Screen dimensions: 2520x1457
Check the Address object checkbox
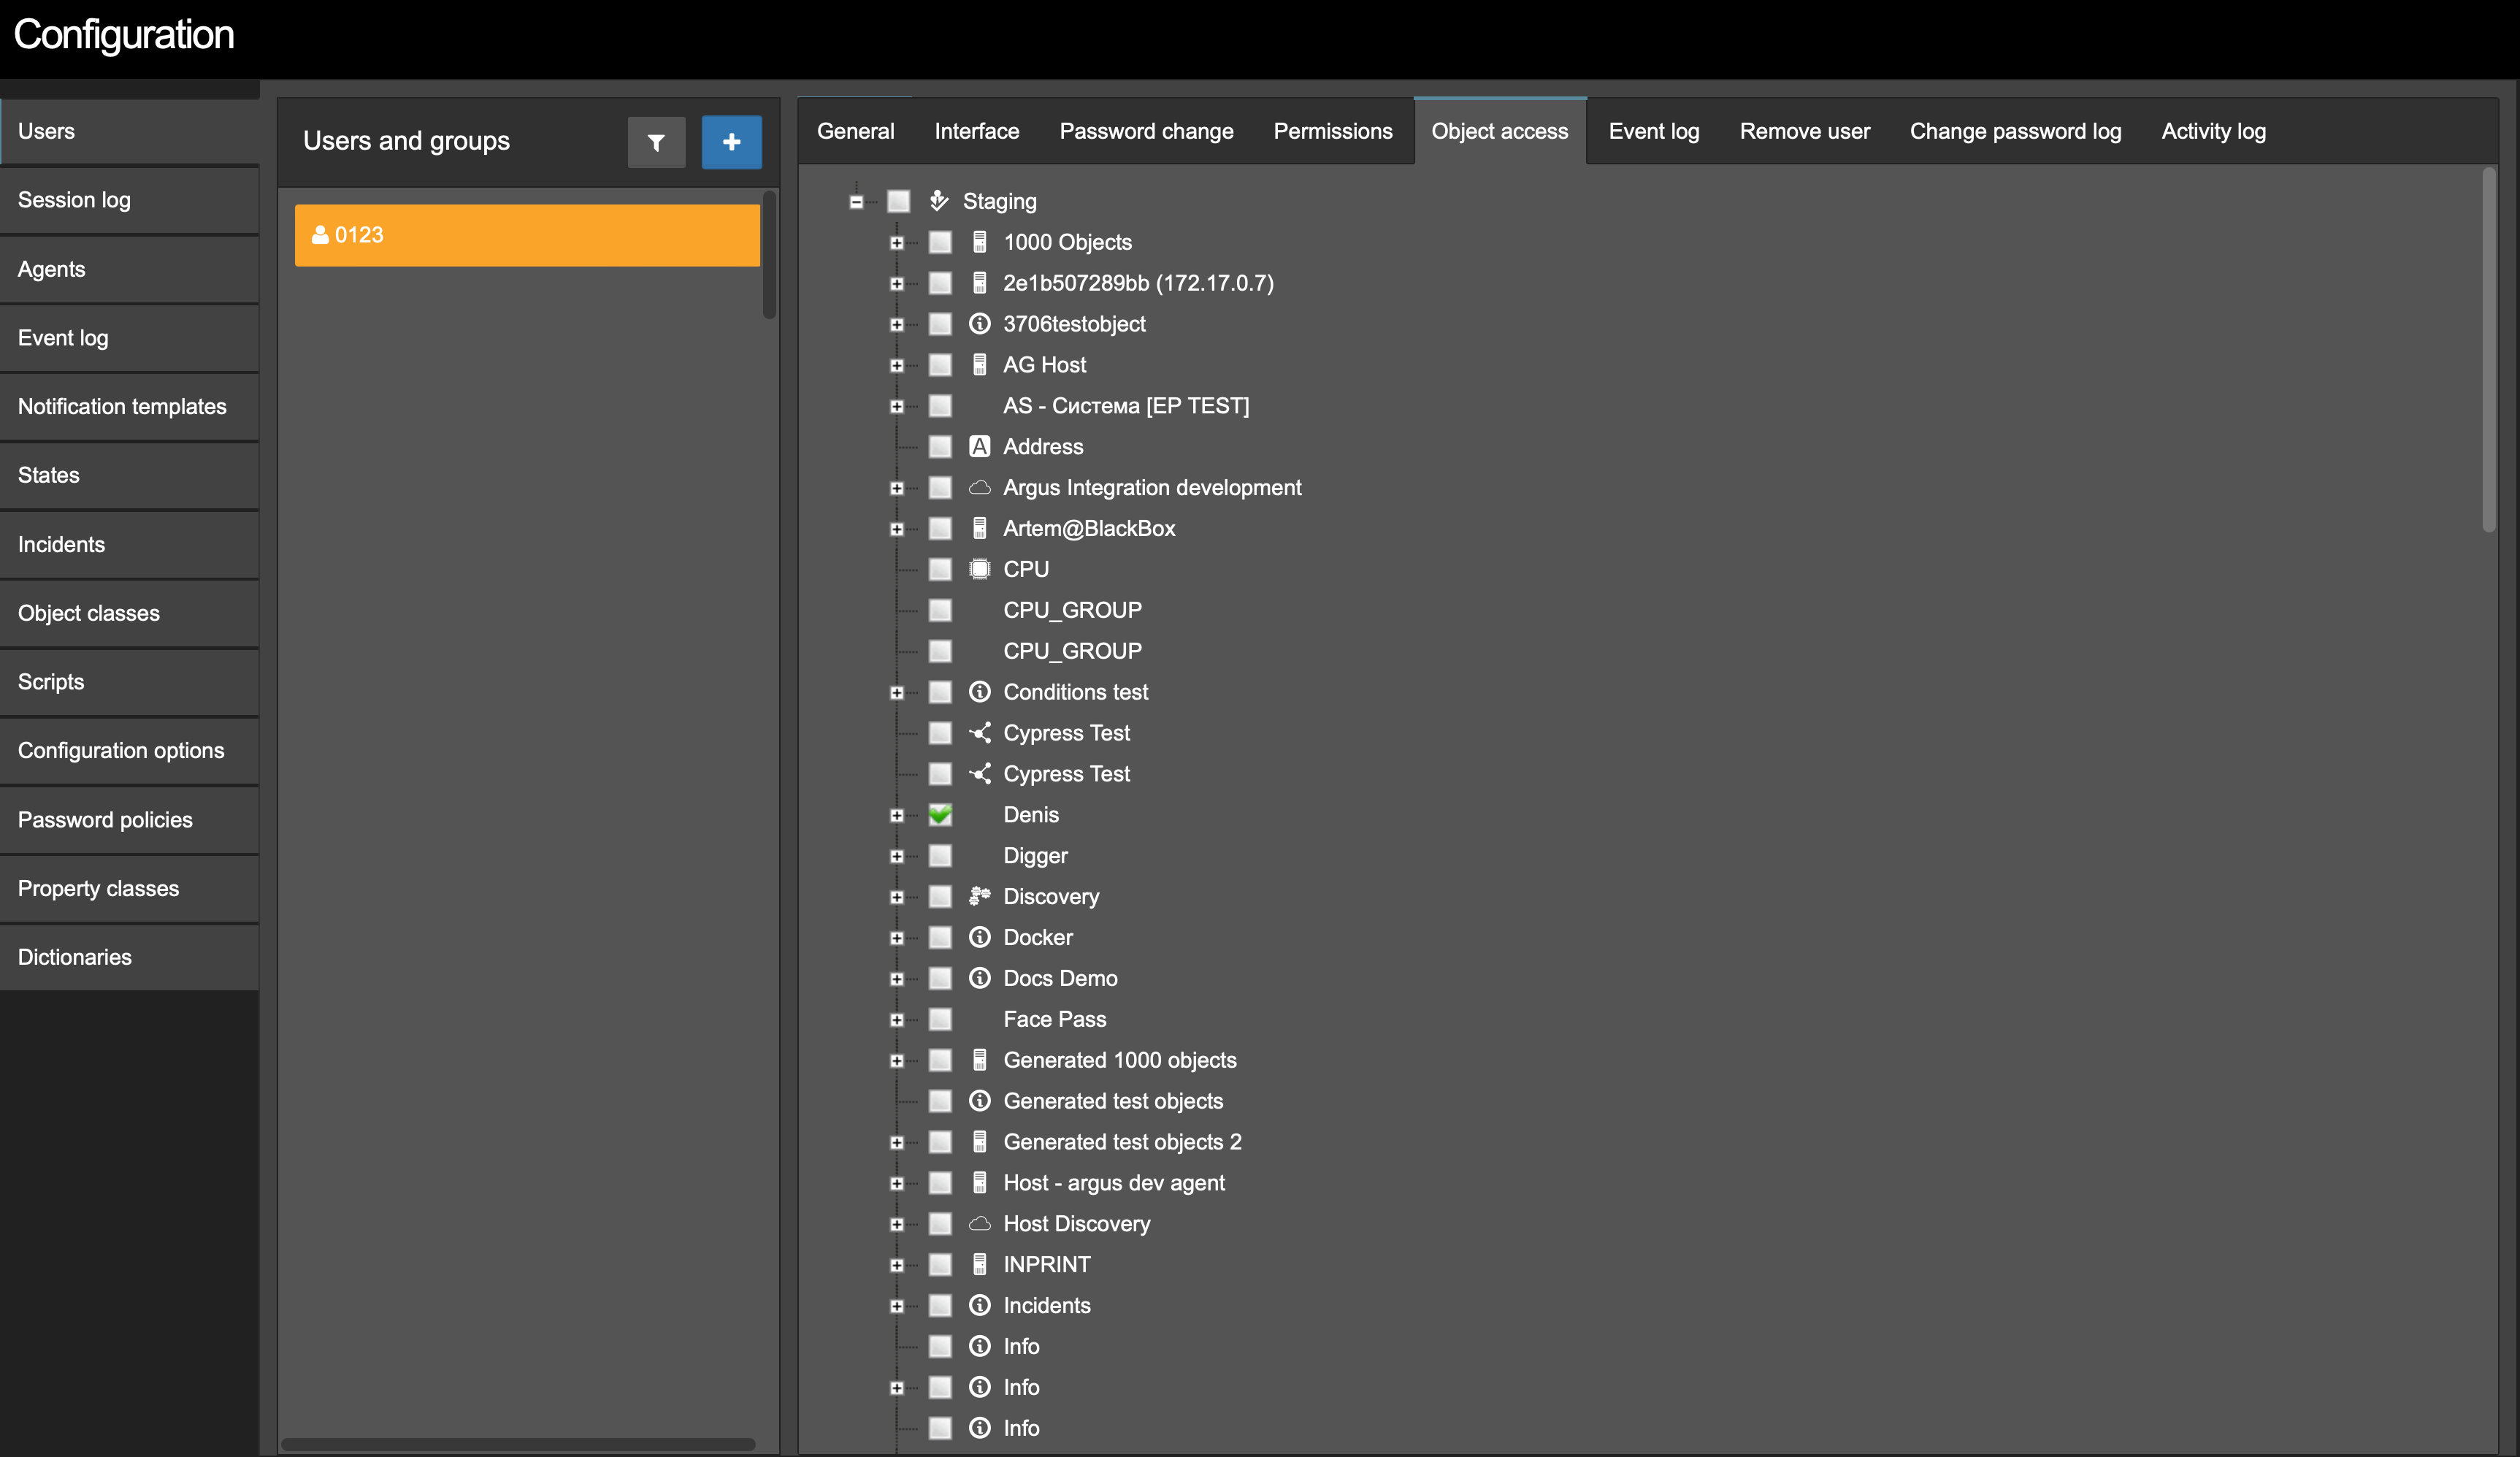(x=940, y=447)
